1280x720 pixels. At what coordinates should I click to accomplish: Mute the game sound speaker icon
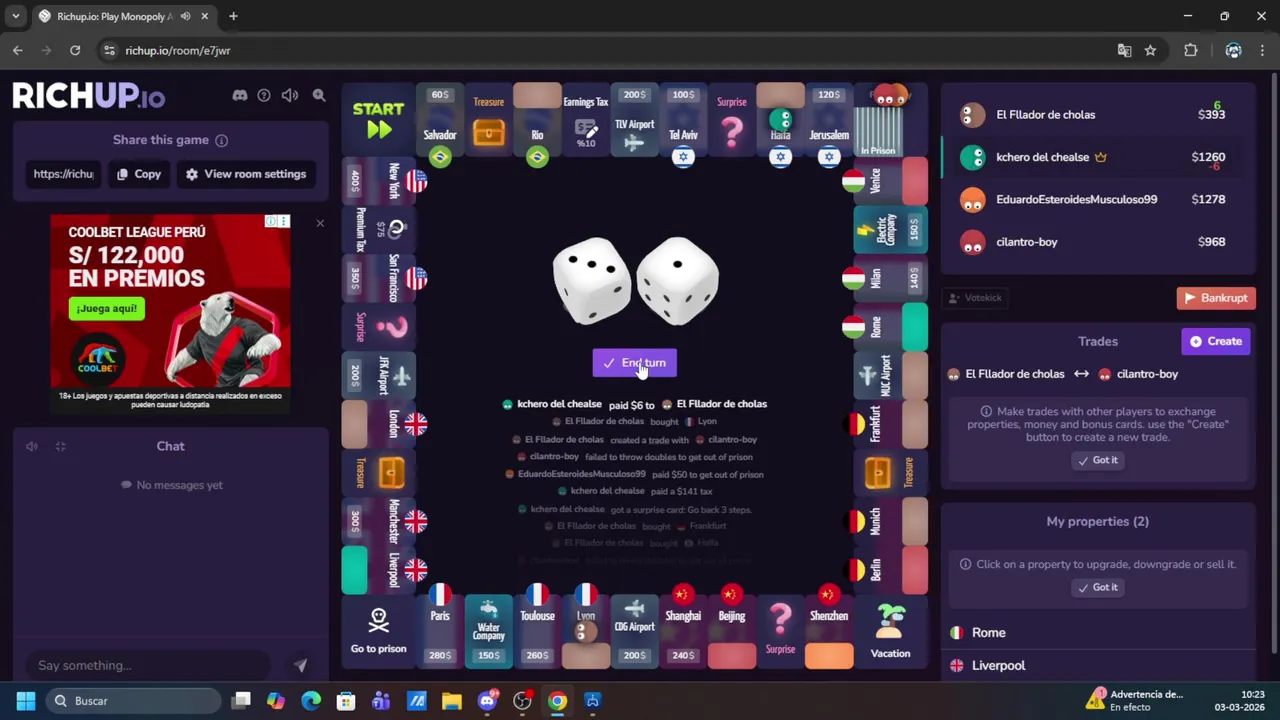tap(290, 95)
